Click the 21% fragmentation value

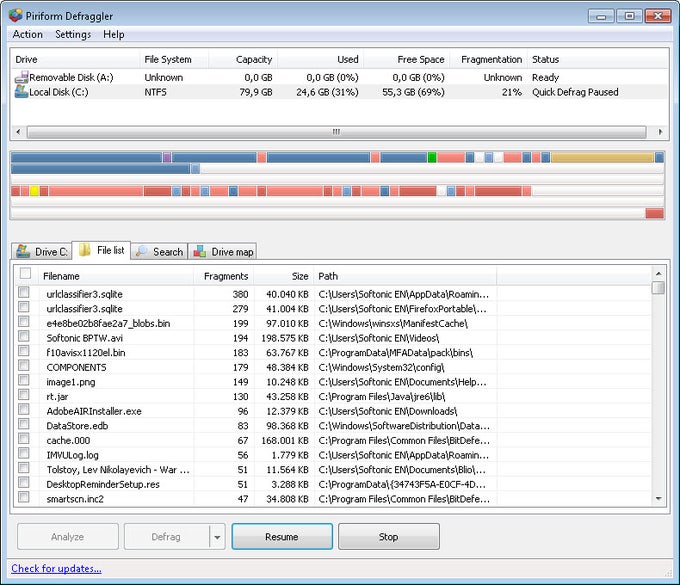512,92
